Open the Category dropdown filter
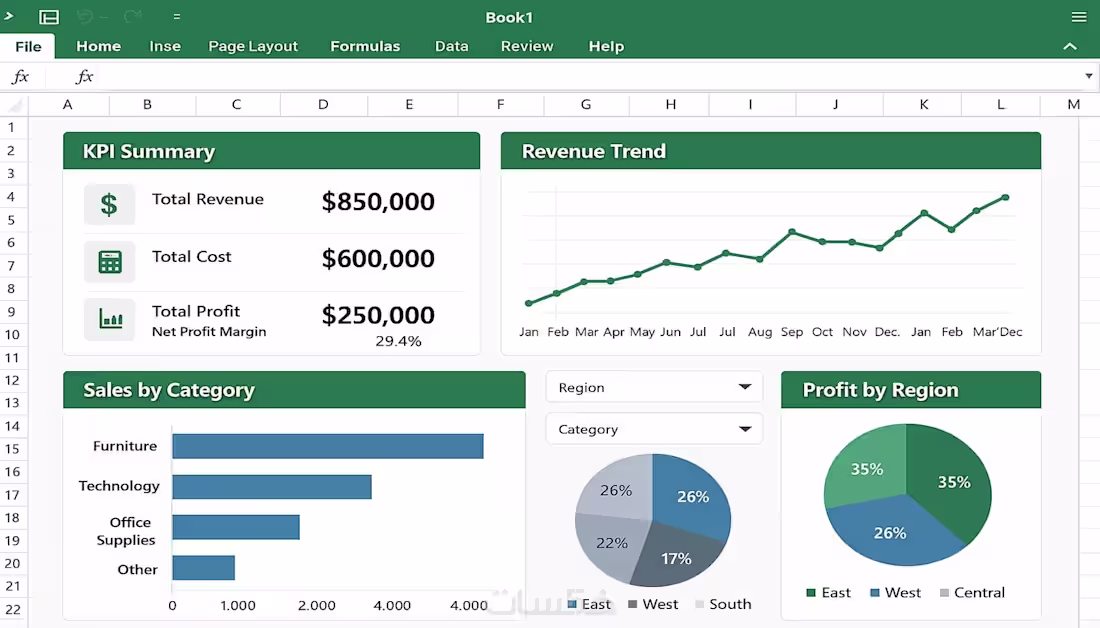1100x628 pixels. point(654,429)
